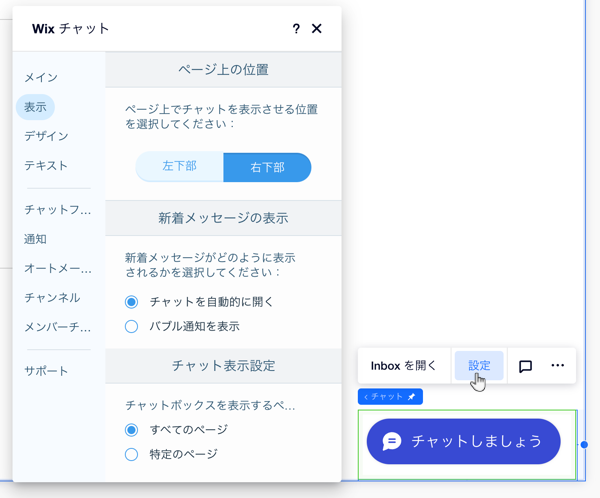Select チャットを自動的に開く radio option

coord(131,302)
